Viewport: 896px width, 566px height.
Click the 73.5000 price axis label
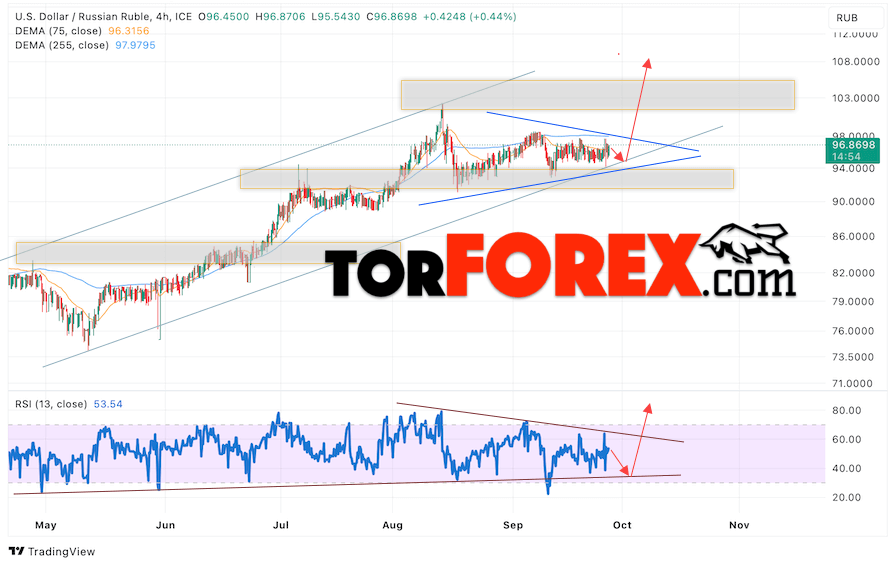tap(853, 357)
